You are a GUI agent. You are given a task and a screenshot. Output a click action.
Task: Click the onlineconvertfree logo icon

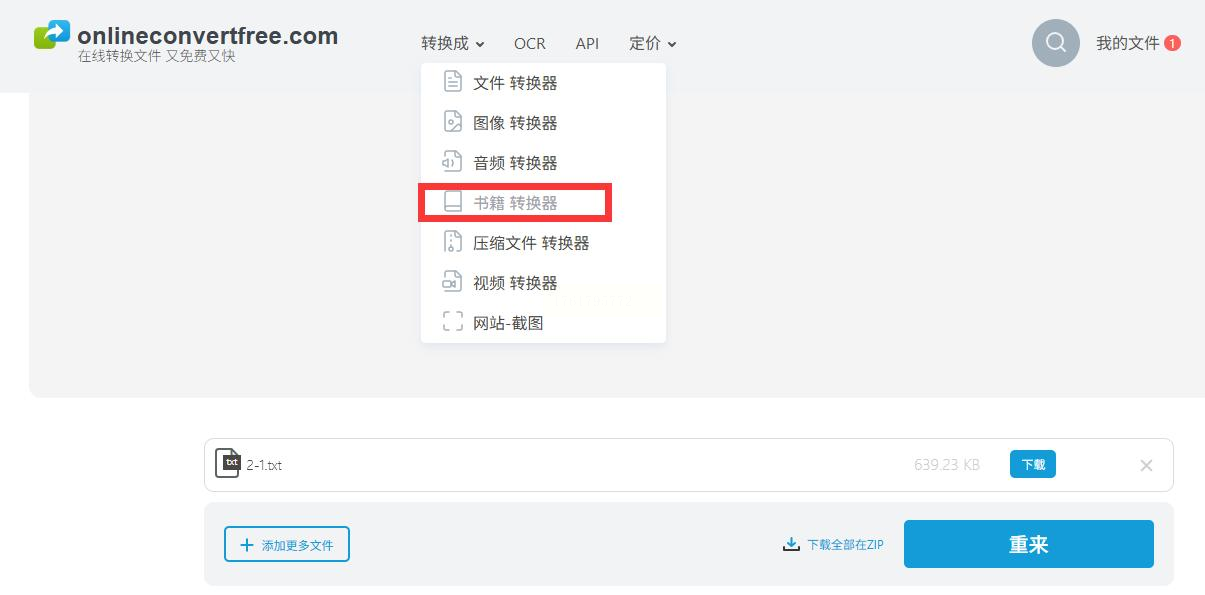(52, 35)
